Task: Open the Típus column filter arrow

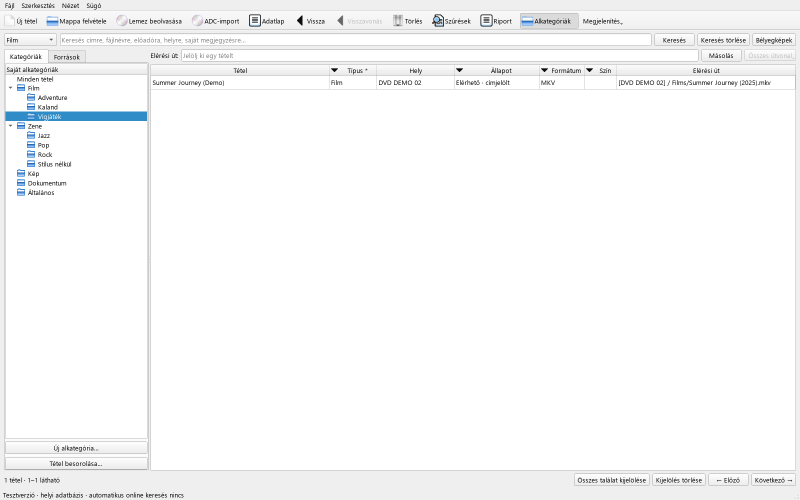Action: (x=335, y=70)
